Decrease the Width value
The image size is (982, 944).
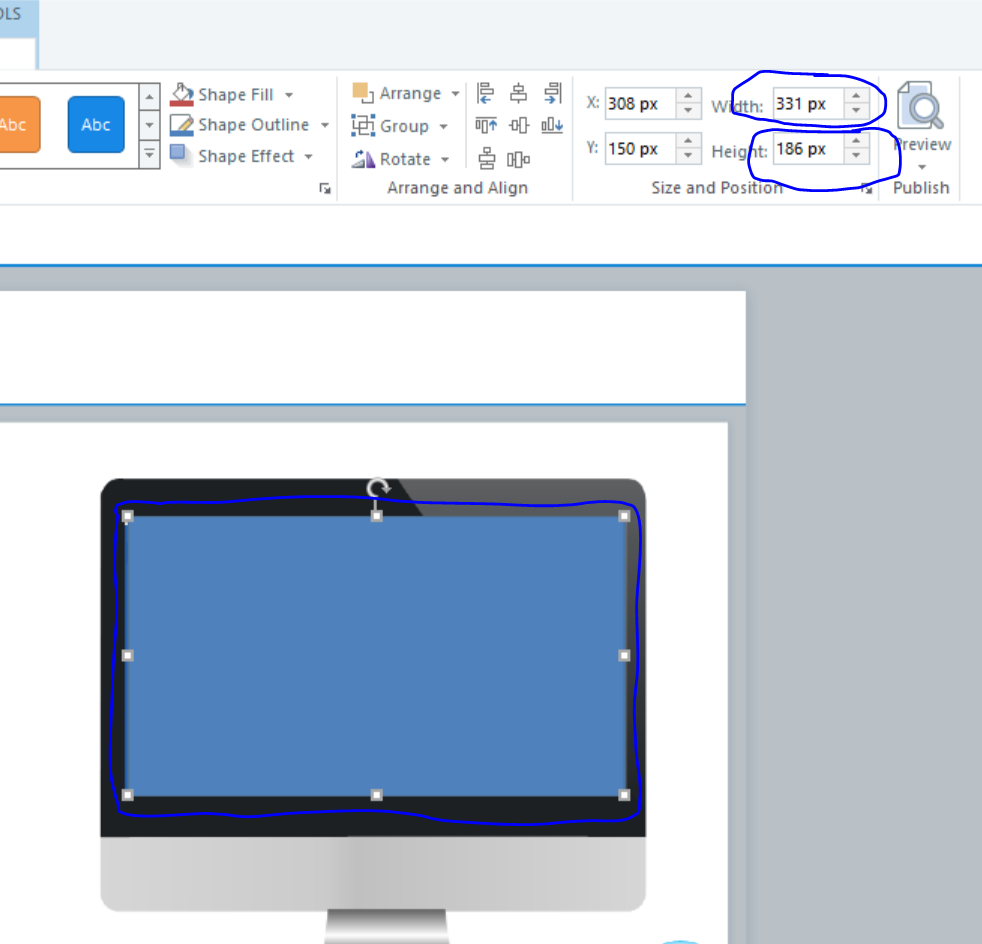click(856, 111)
